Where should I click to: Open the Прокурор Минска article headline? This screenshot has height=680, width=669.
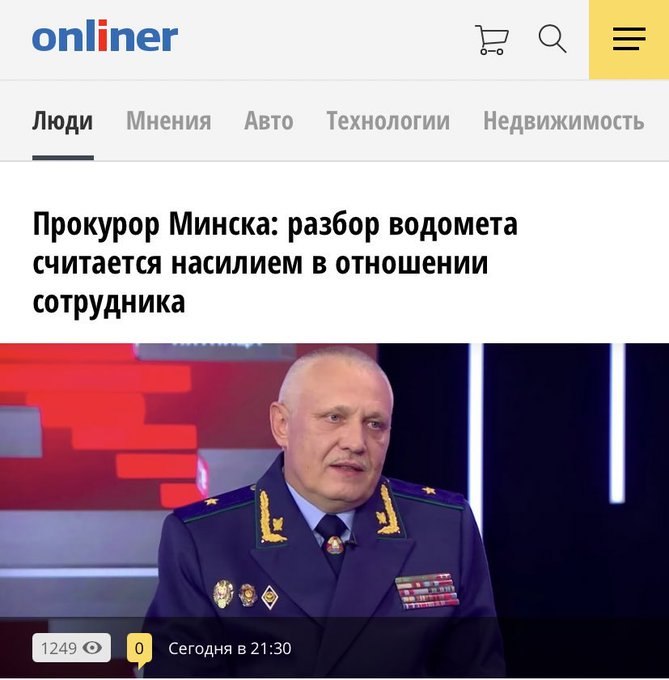[275, 263]
